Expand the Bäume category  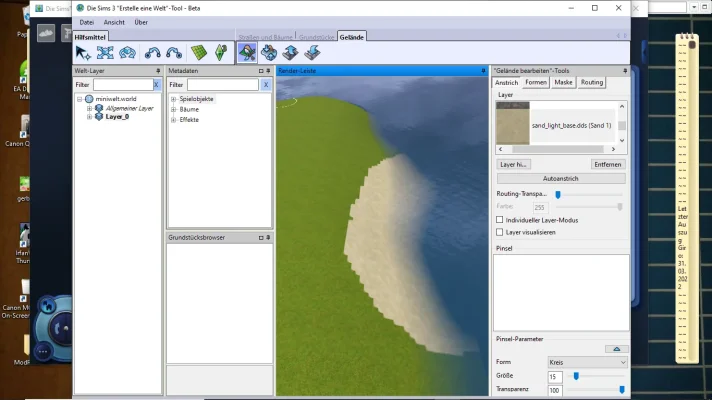coord(173,109)
